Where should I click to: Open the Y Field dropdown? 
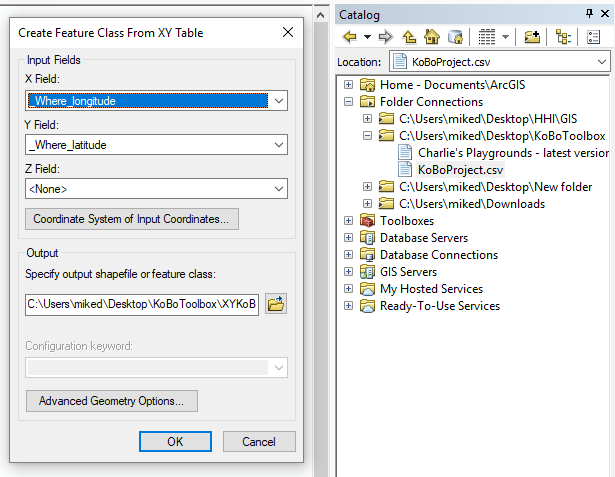(x=278, y=145)
